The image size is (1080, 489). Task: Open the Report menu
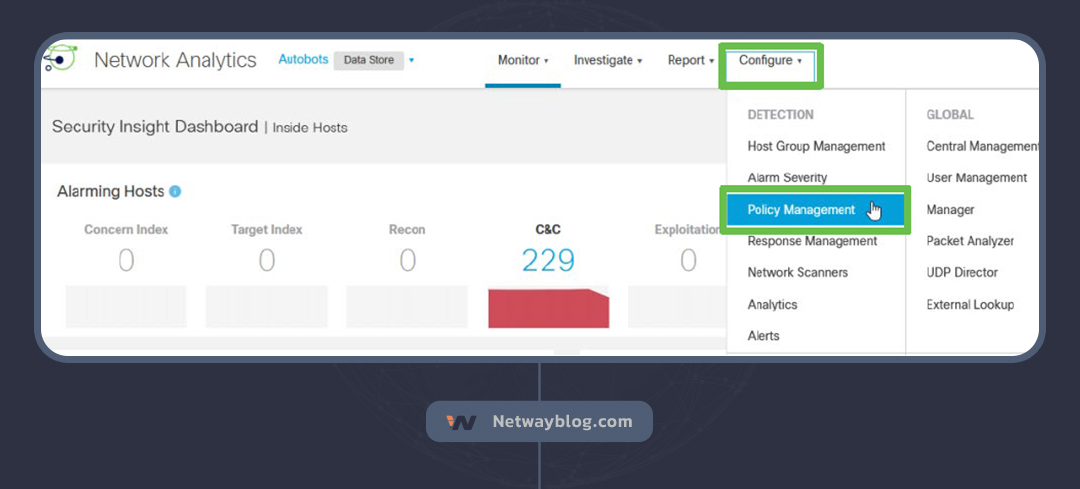click(x=690, y=60)
